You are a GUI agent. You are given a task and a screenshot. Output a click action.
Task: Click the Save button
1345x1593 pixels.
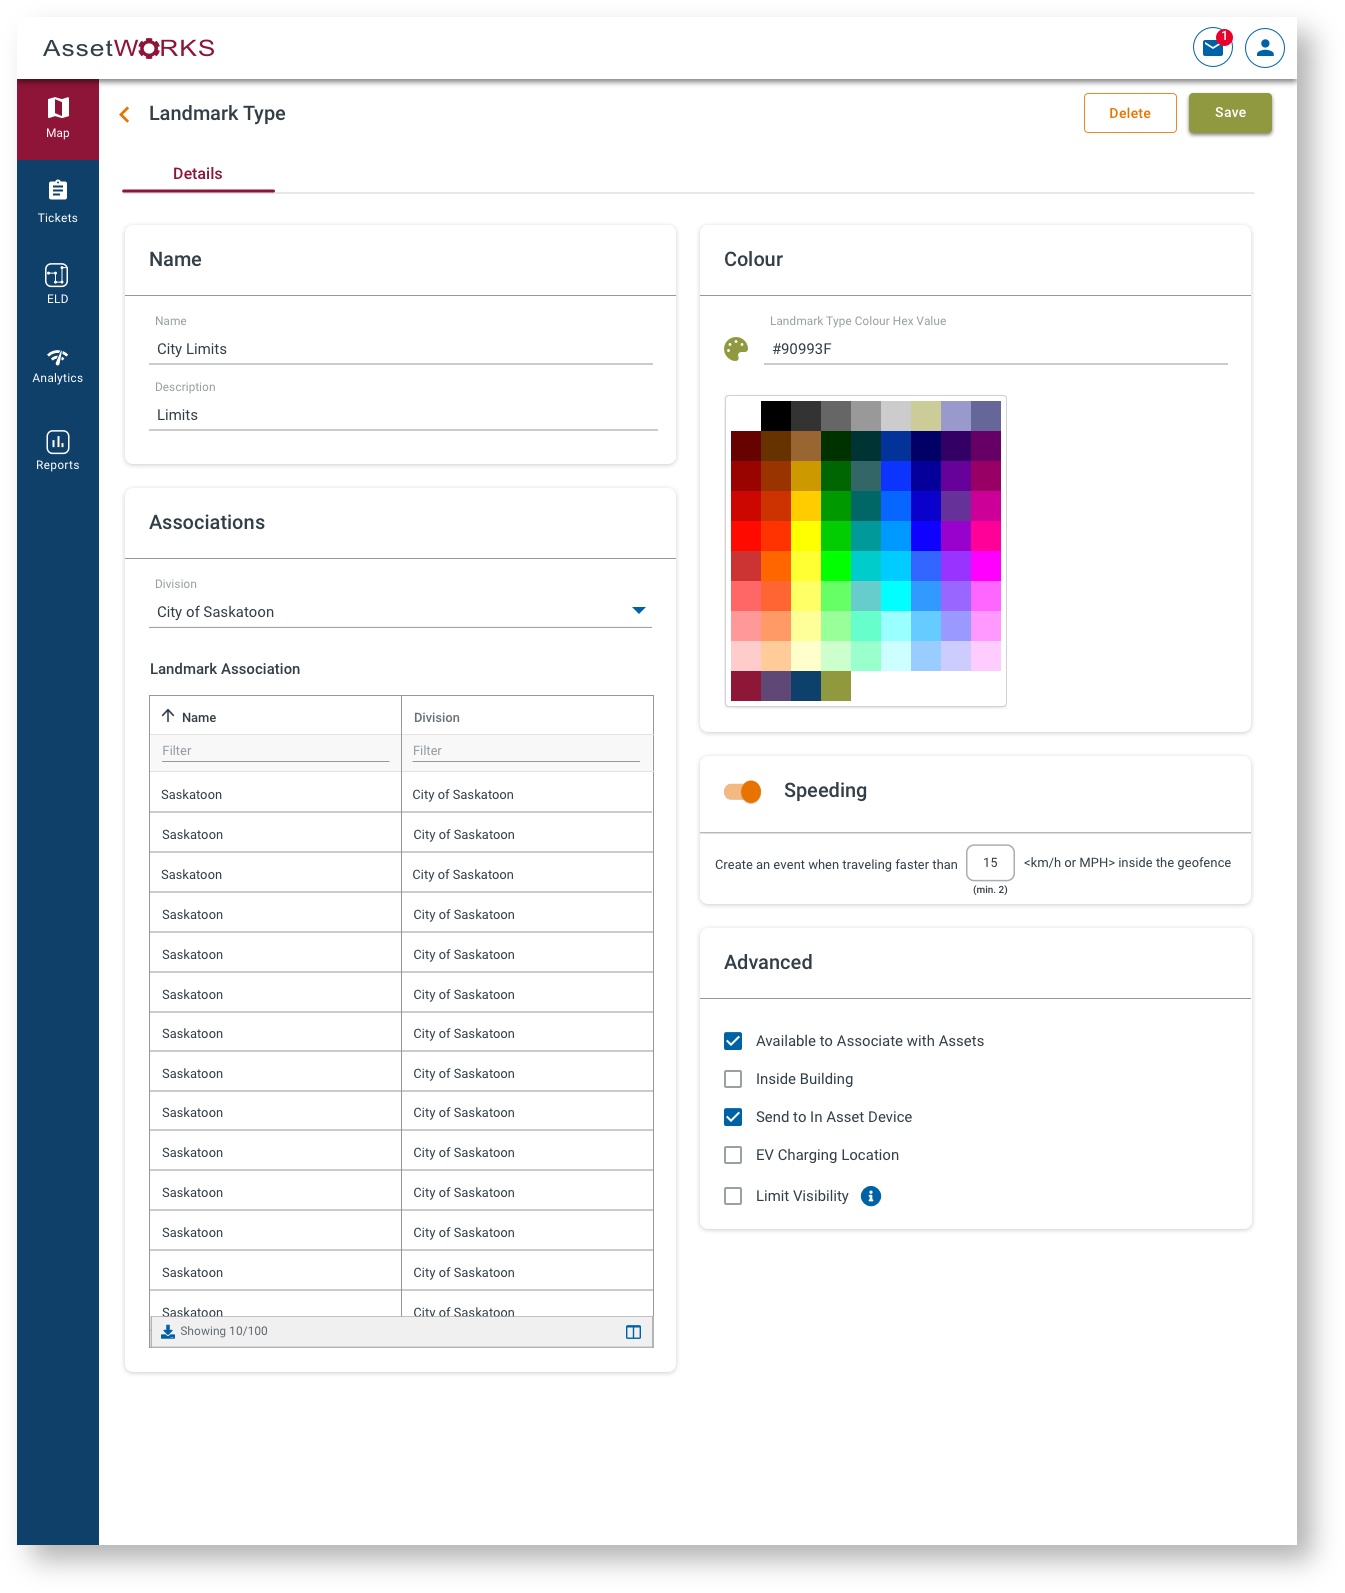point(1230,113)
